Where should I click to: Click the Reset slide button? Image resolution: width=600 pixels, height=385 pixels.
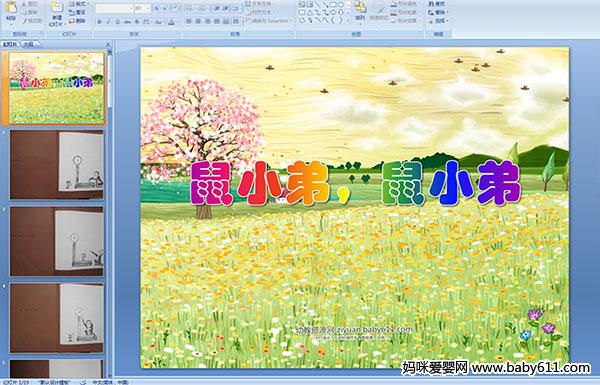point(78,12)
